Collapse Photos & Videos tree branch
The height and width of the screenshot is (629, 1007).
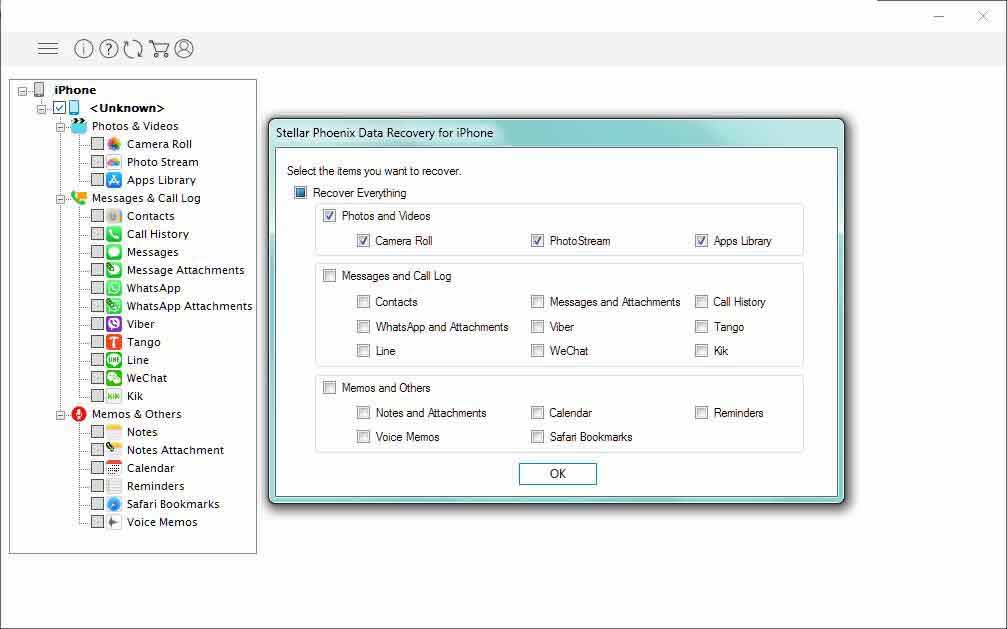pos(60,127)
